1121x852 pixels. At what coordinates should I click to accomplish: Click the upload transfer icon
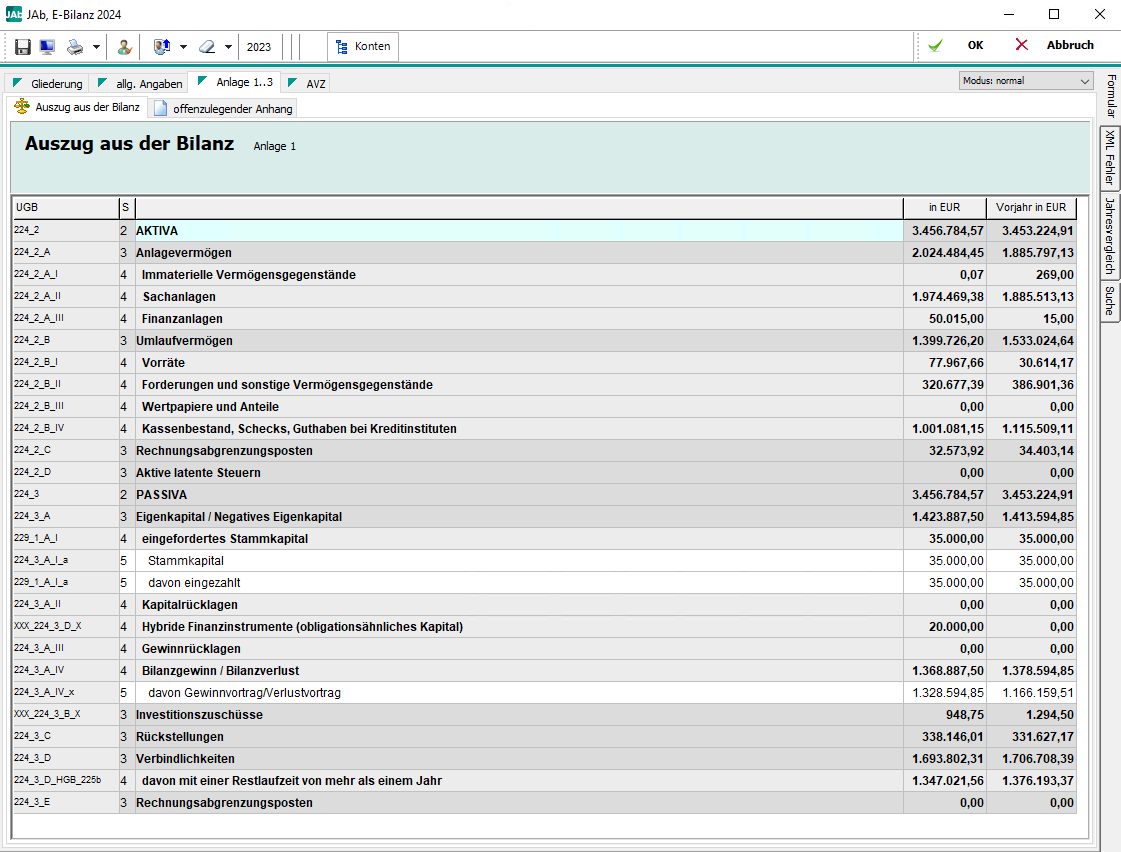162,46
